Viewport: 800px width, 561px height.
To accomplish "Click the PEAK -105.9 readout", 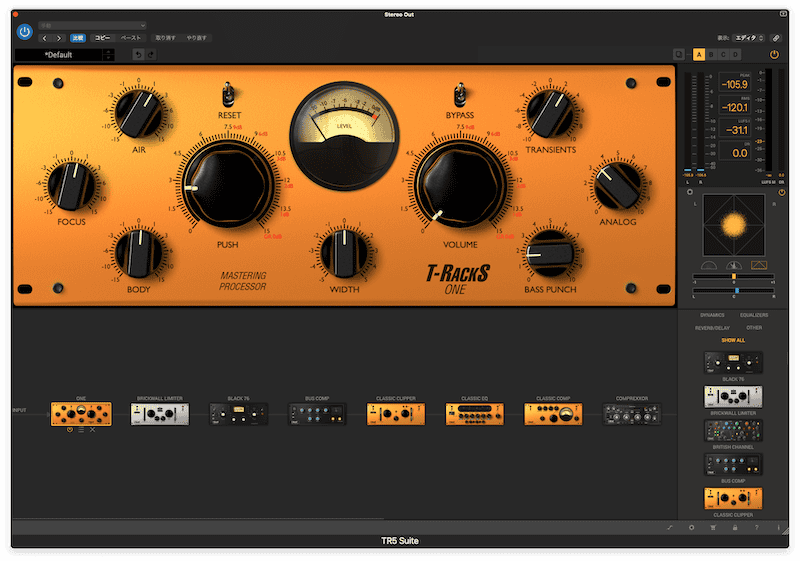I will pos(735,83).
